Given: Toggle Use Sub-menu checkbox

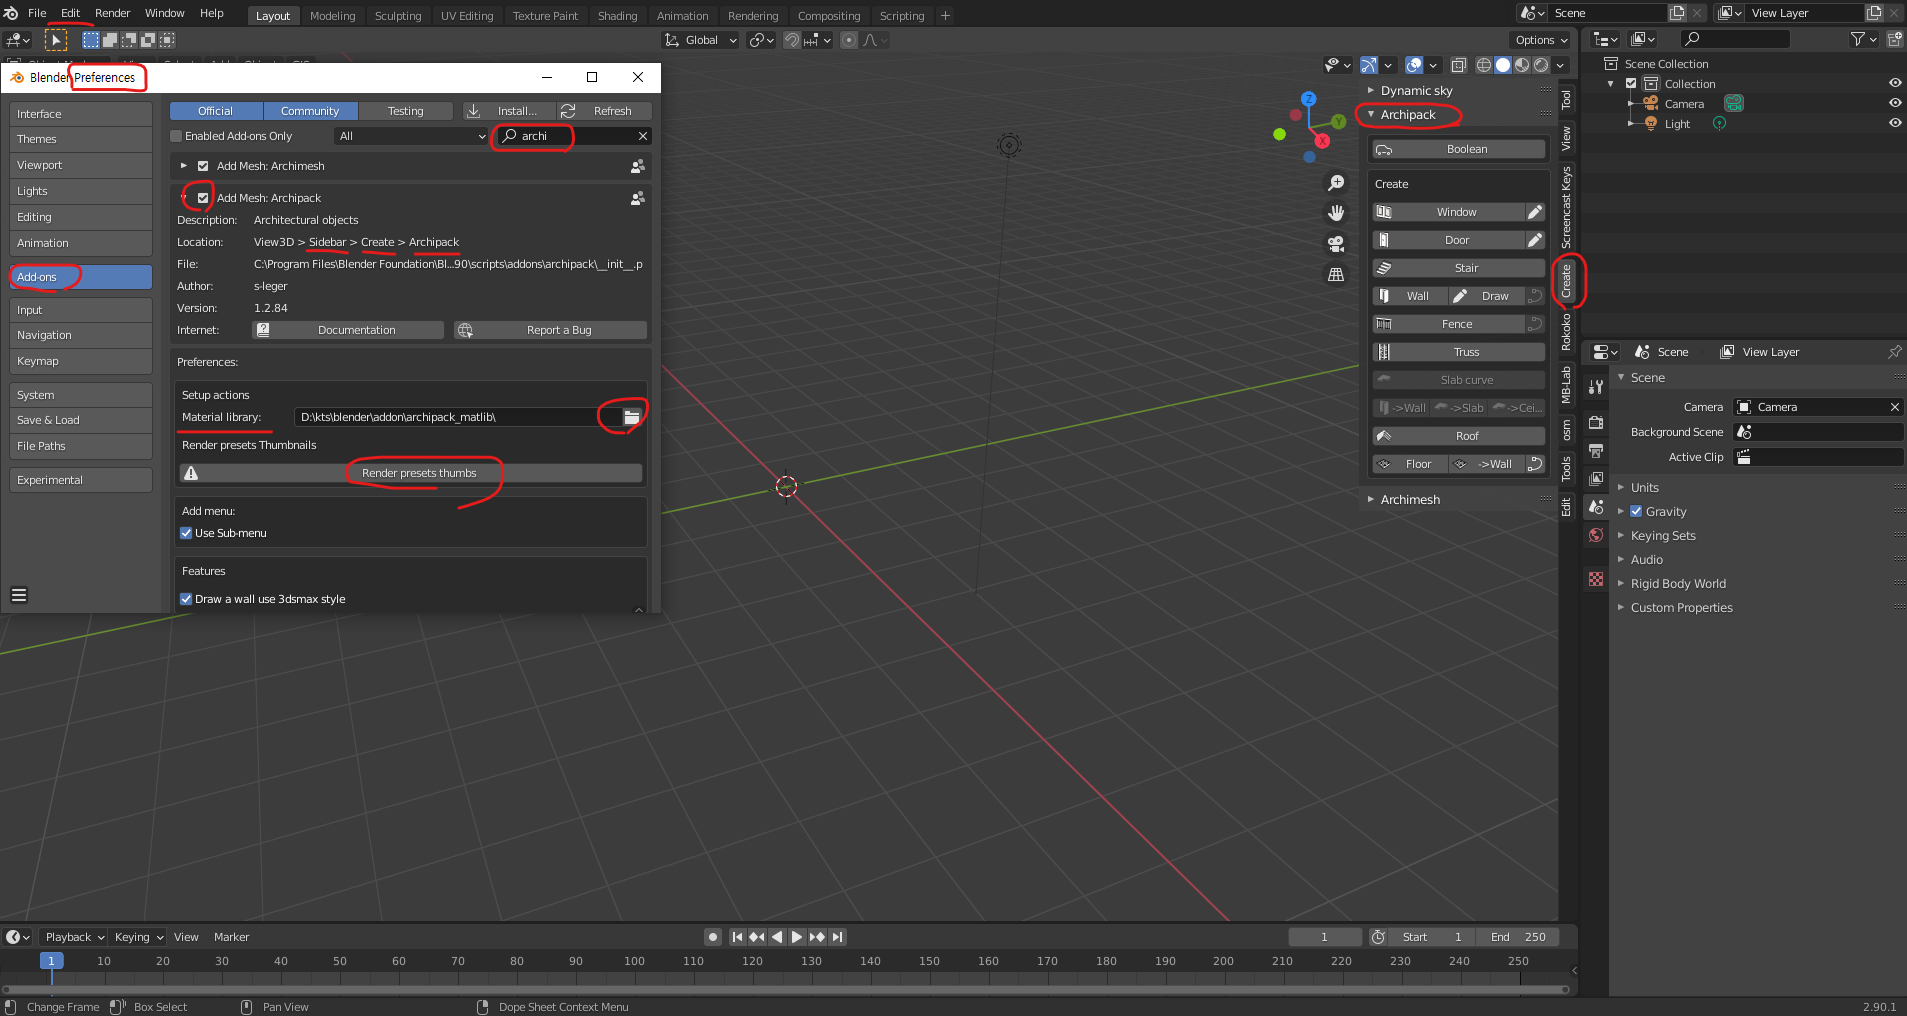Looking at the screenshot, I should pyautogui.click(x=186, y=533).
